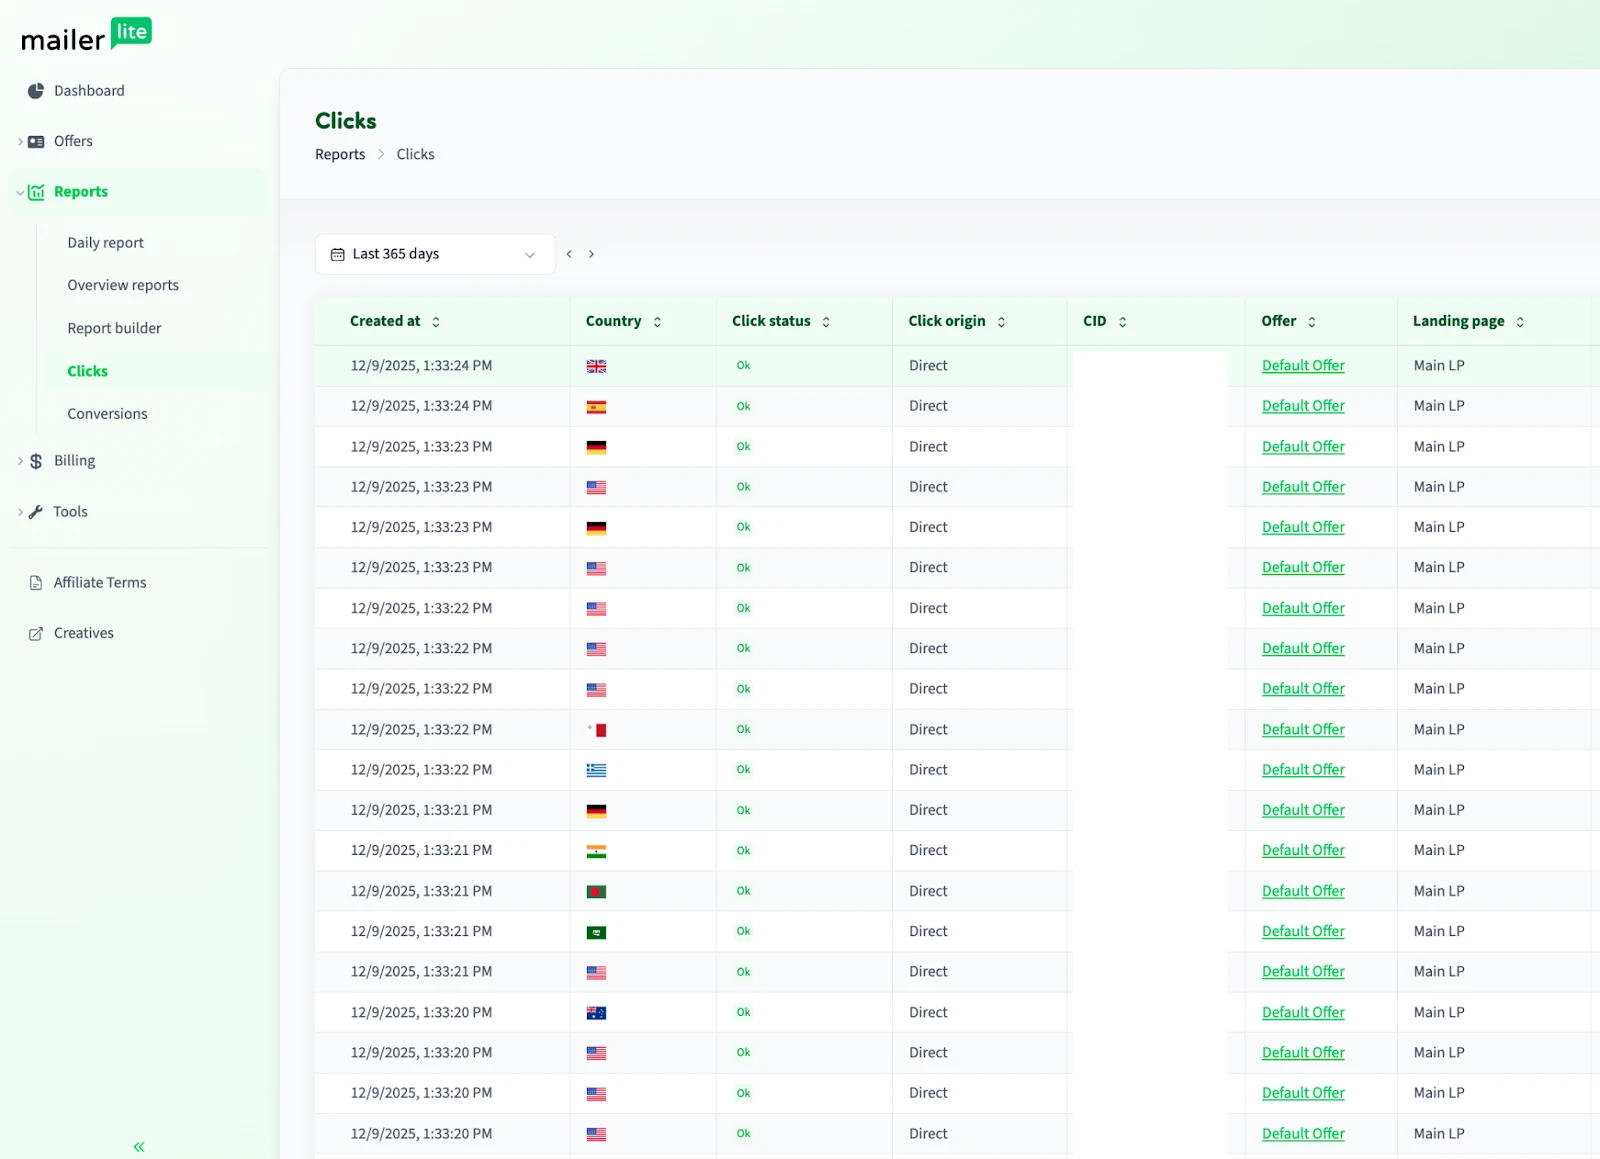Open Overview reports in sidebar

(x=123, y=286)
